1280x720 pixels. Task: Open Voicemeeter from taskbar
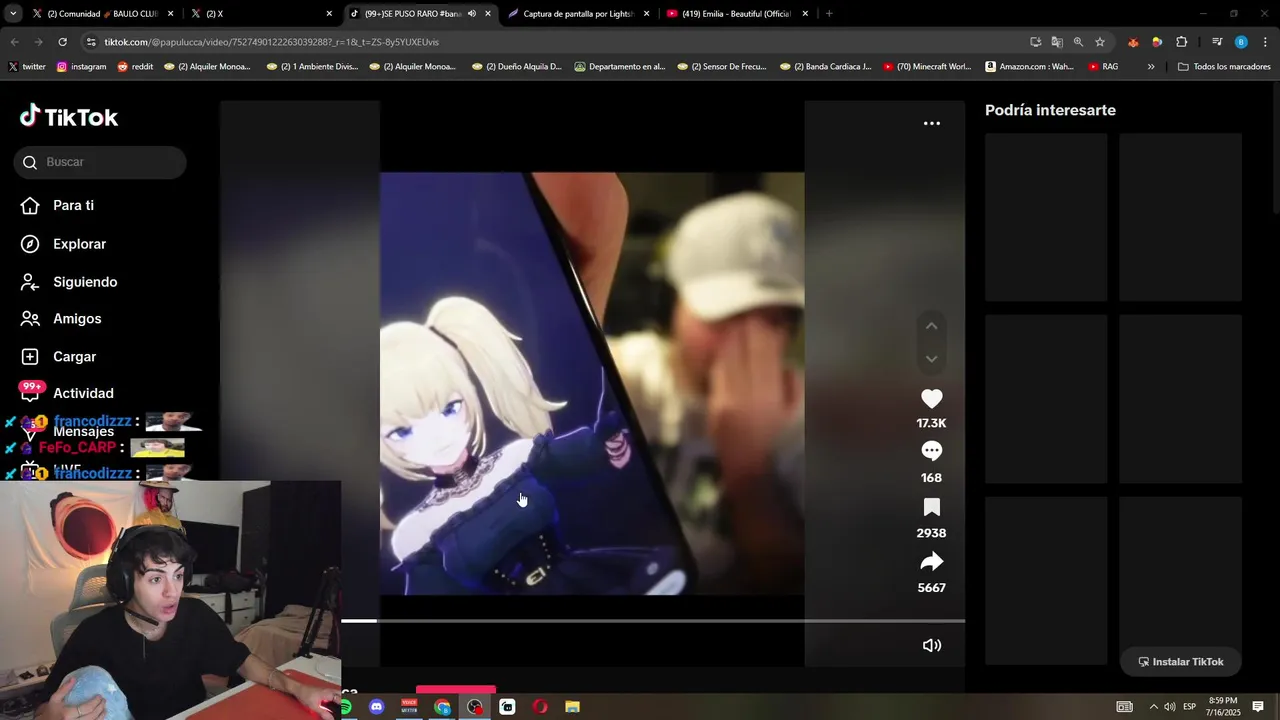pyautogui.click(x=409, y=707)
